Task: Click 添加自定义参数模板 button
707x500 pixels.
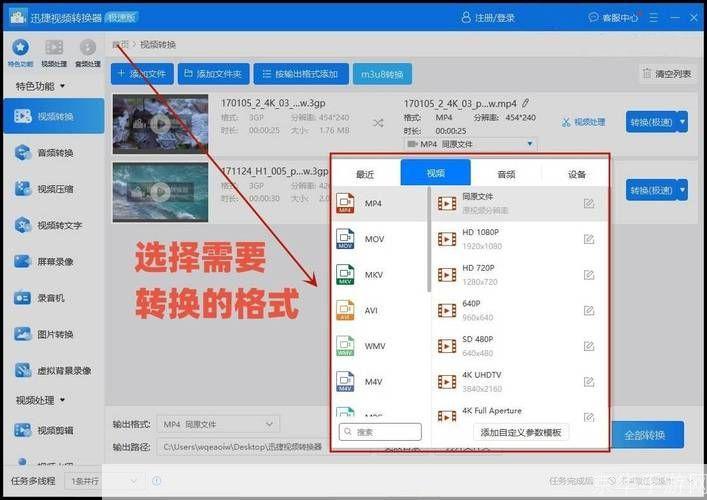Action: click(520, 432)
